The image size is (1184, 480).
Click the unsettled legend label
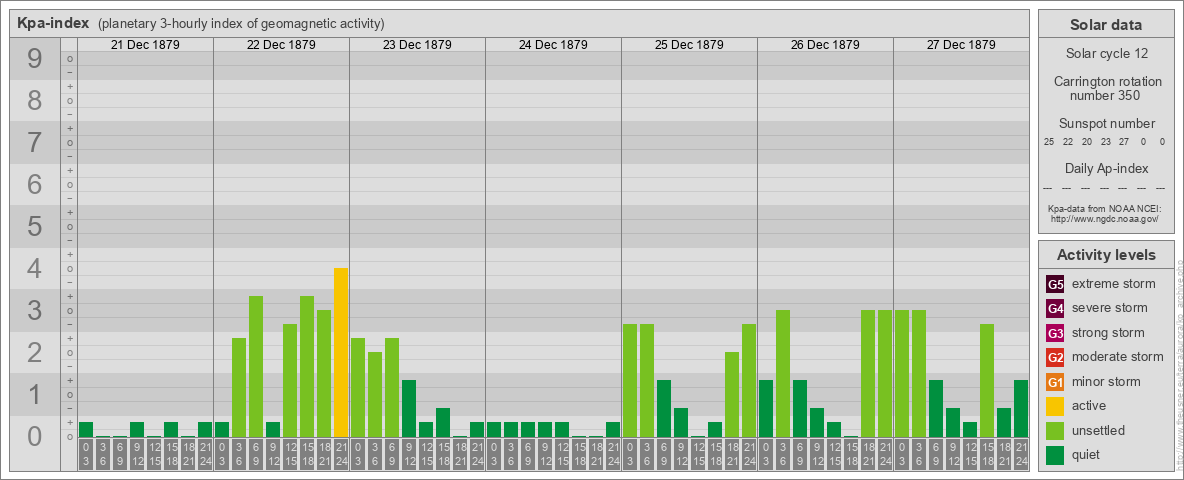coord(1099,431)
